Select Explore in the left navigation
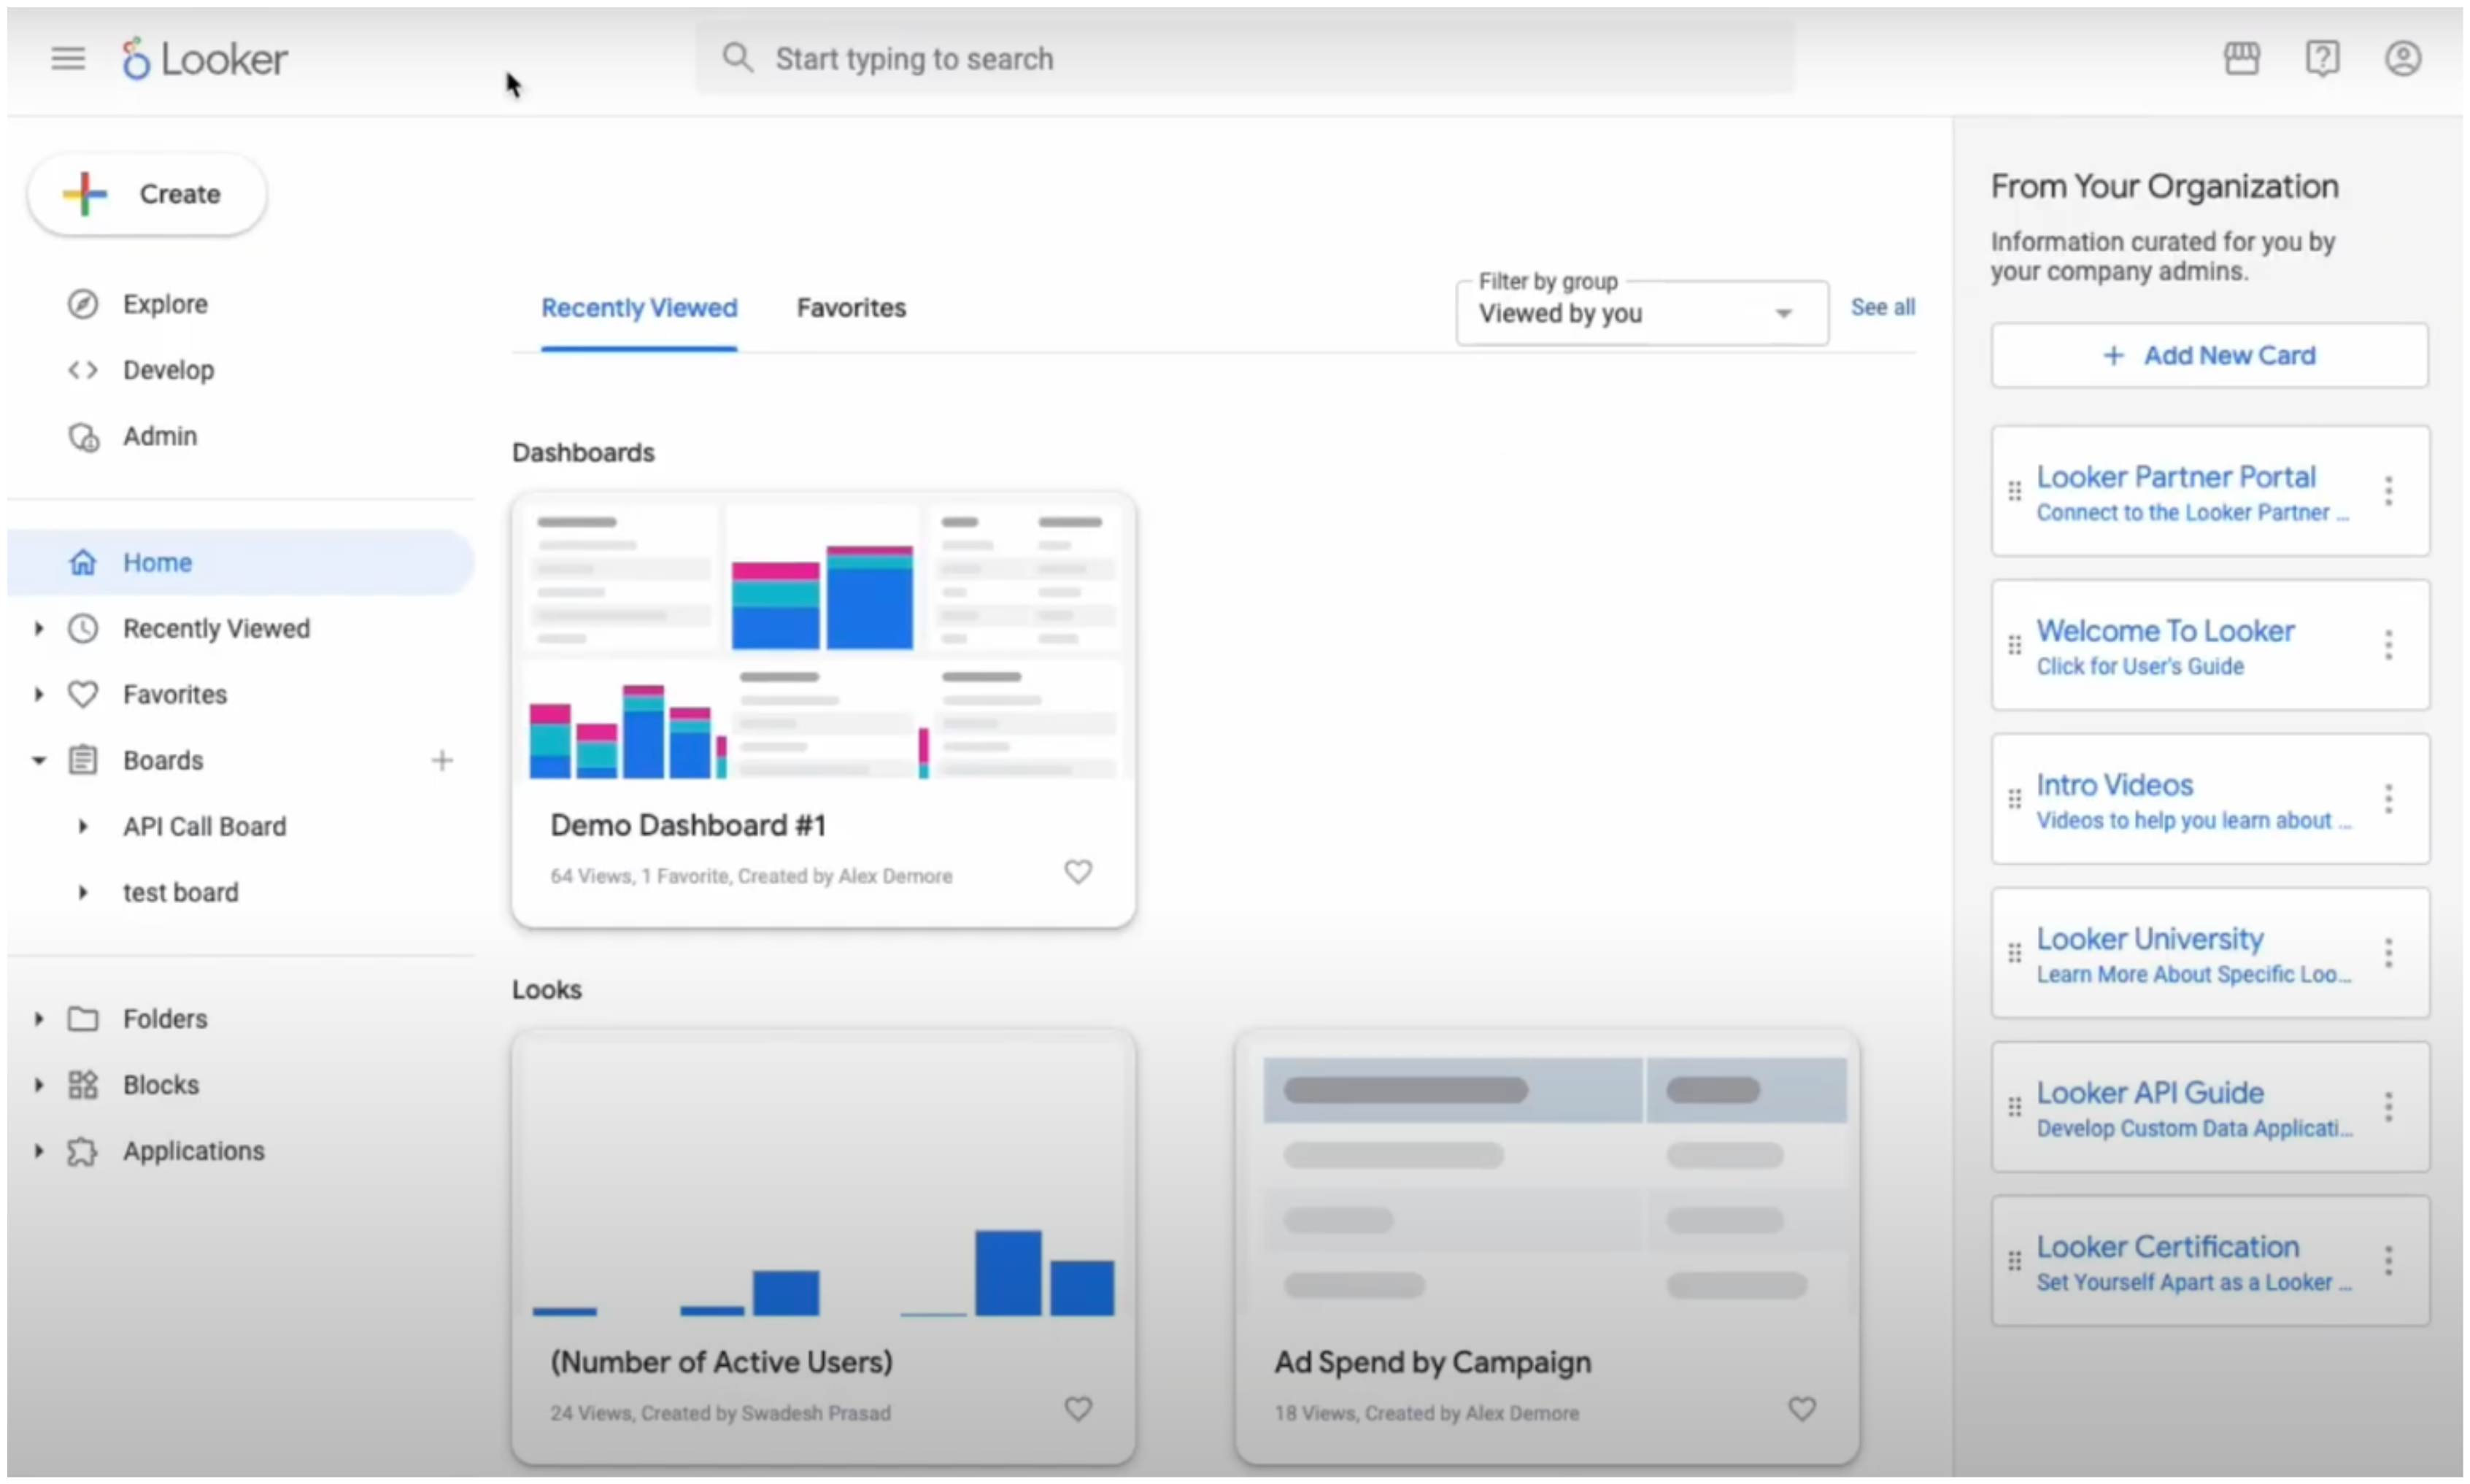Viewport: 2470px width, 1484px height. (165, 304)
